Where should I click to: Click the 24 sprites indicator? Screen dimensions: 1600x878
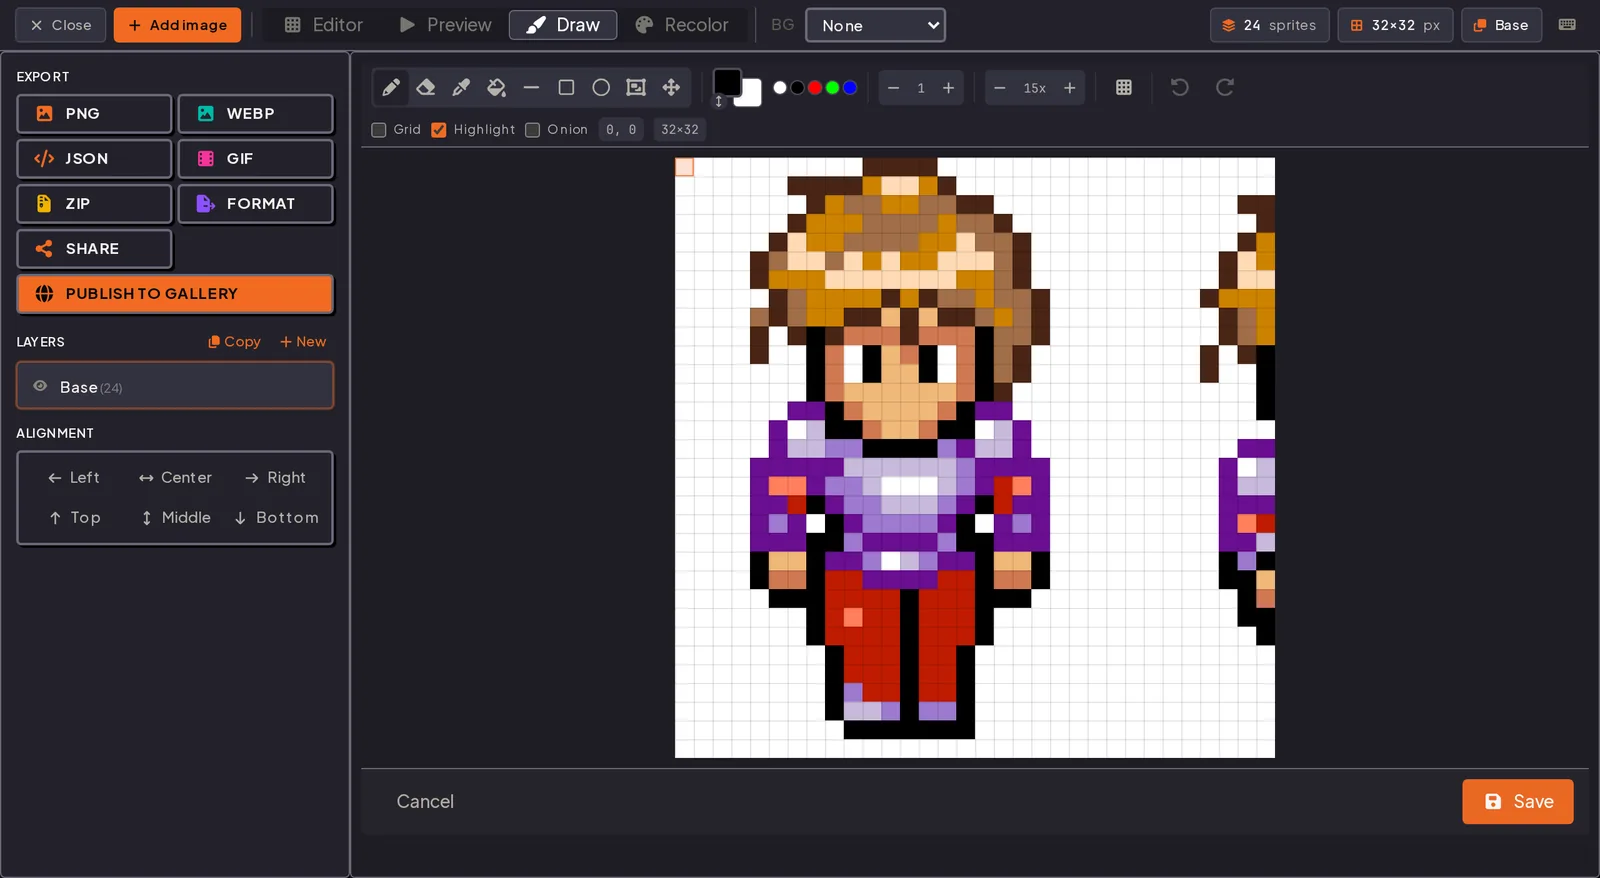[x=1270, y=25]
